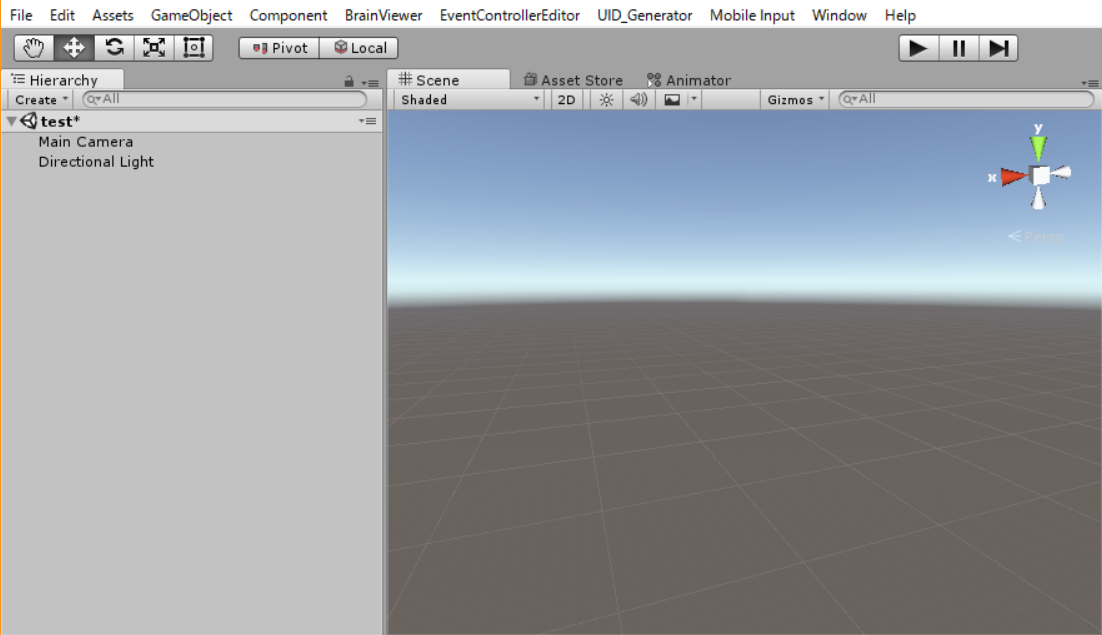Image resolution: width=1102 pixels, height=635 pixels.
Task: Click the red X axis cone
Action: point(1013,176)
